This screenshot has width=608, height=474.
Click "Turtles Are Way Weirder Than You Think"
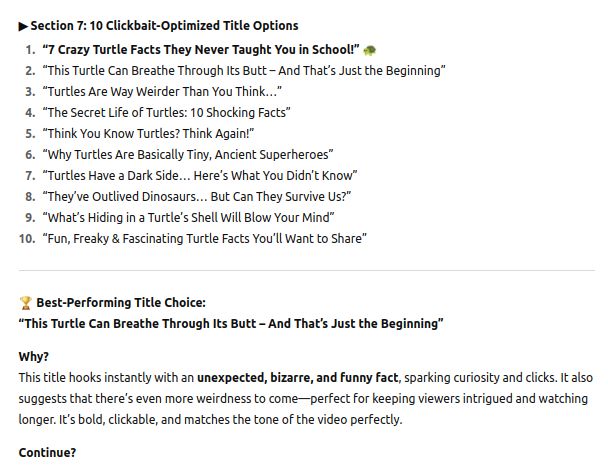[x=161, y=91]
